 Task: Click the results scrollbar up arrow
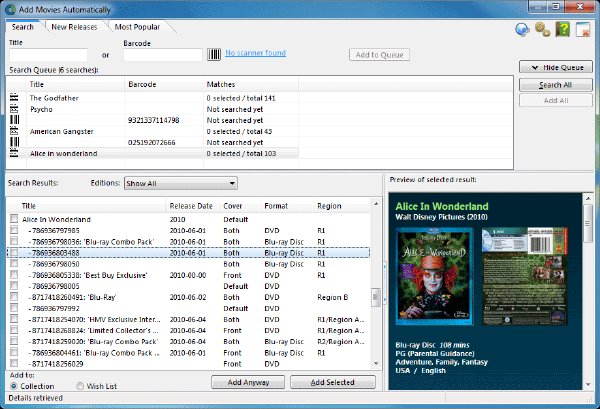[x=376, y=204]
